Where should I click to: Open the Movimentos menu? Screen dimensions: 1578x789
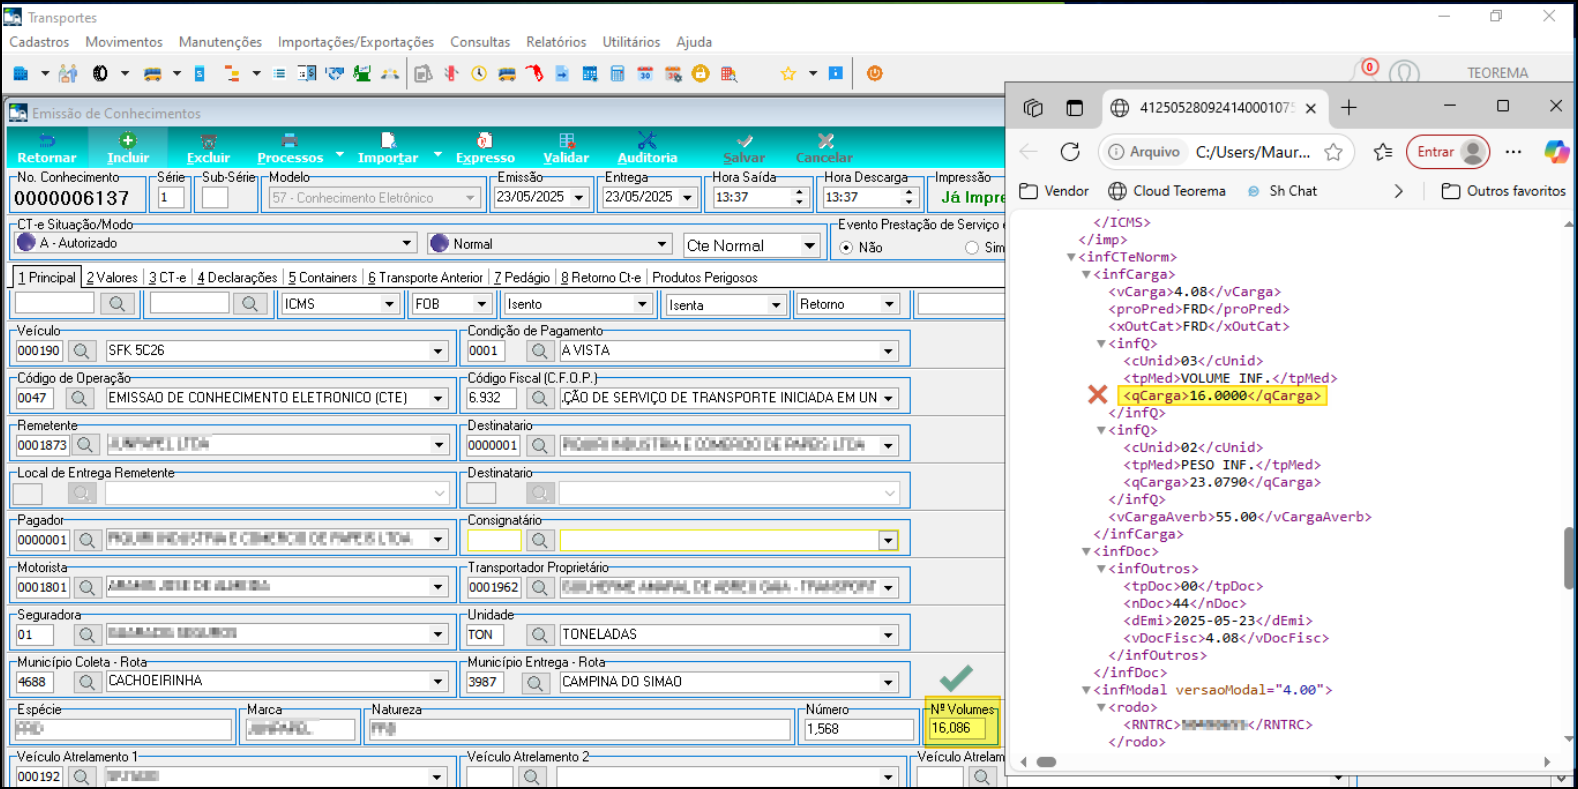(x=124, y=42)
